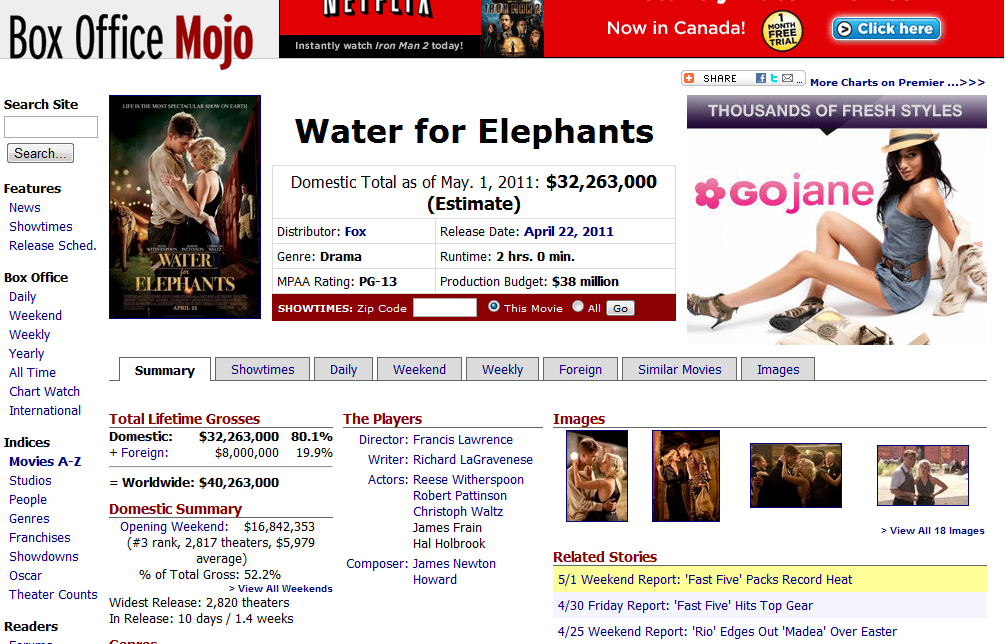Switch to the Daily tab

343,370
